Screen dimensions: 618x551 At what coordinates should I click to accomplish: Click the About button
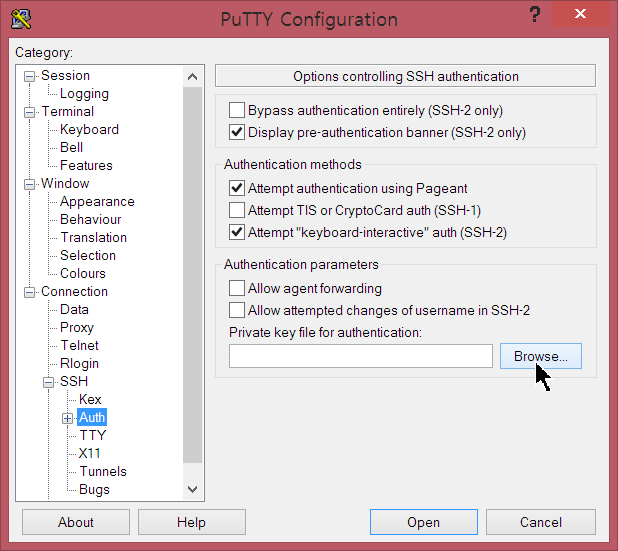point(76,522)
